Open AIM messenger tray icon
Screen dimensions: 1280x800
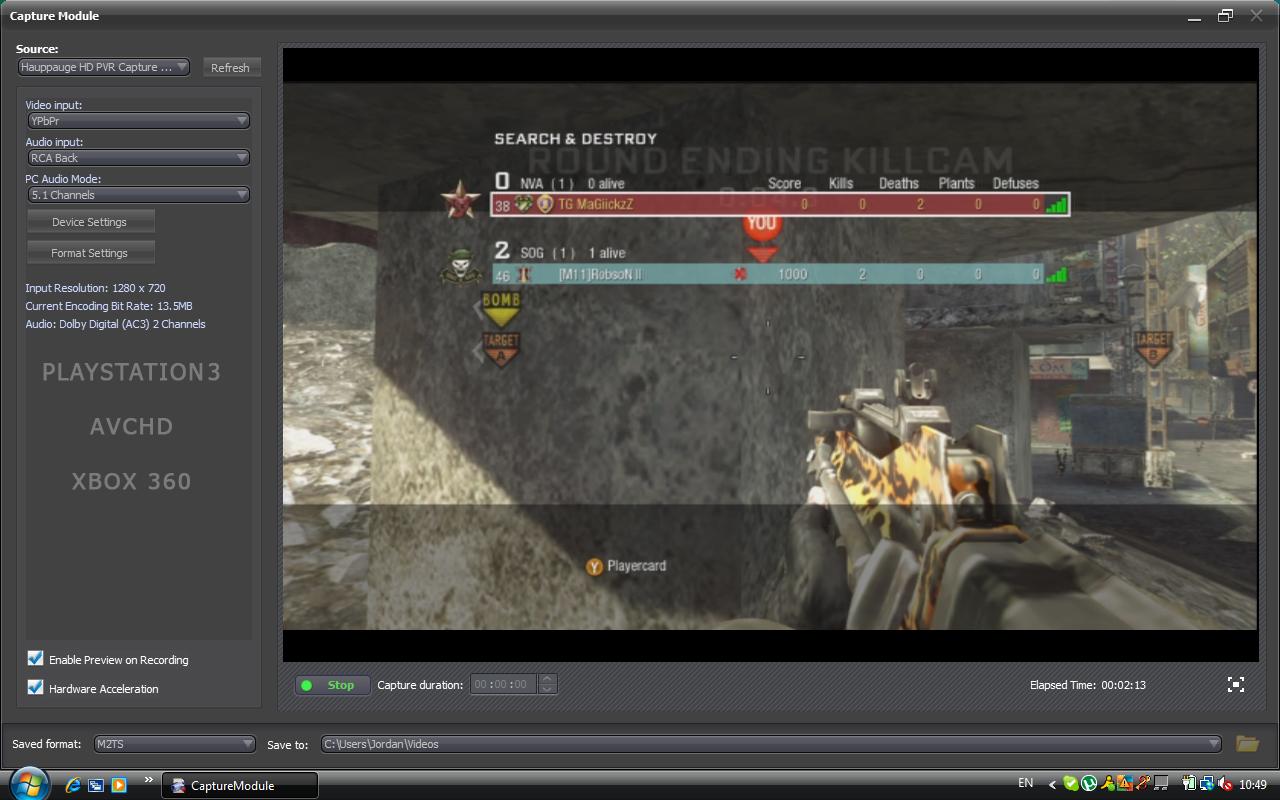(1108, 784)
